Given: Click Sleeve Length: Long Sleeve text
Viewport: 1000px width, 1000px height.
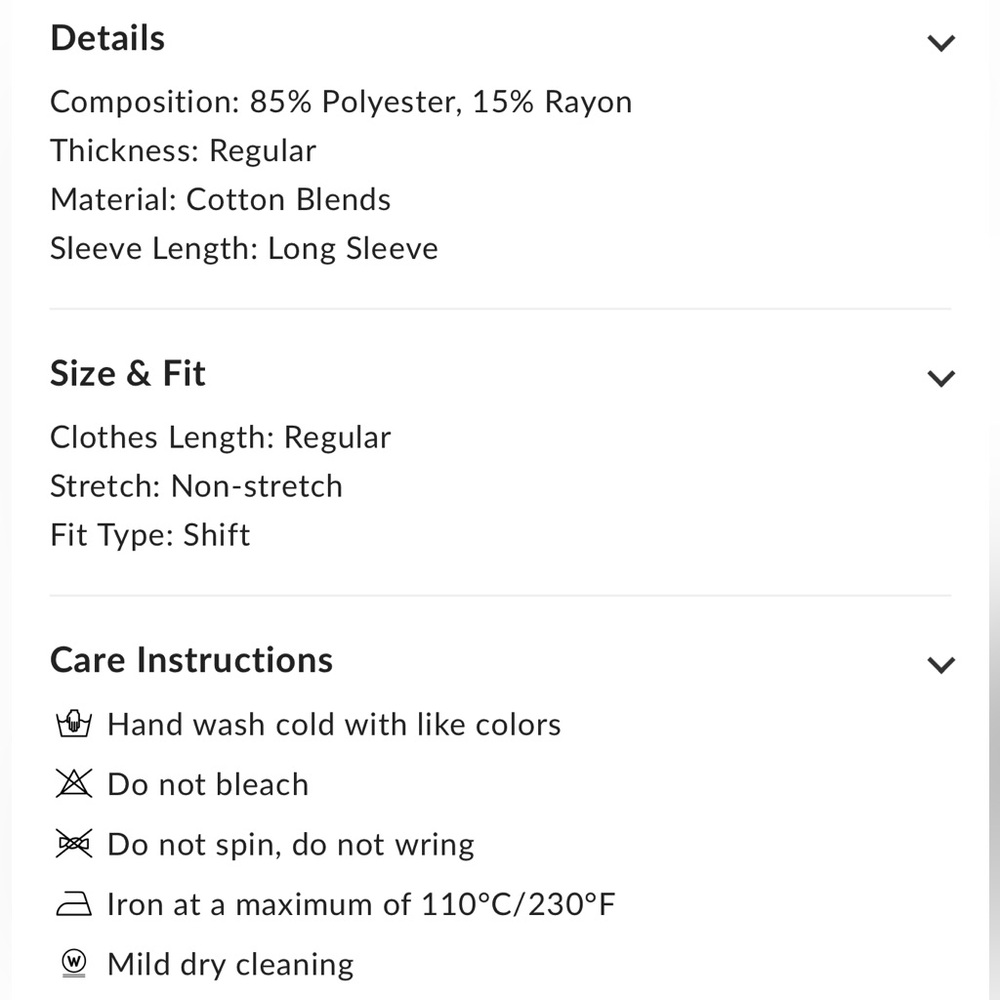Looking at the screenshot, I should (244, 249).
